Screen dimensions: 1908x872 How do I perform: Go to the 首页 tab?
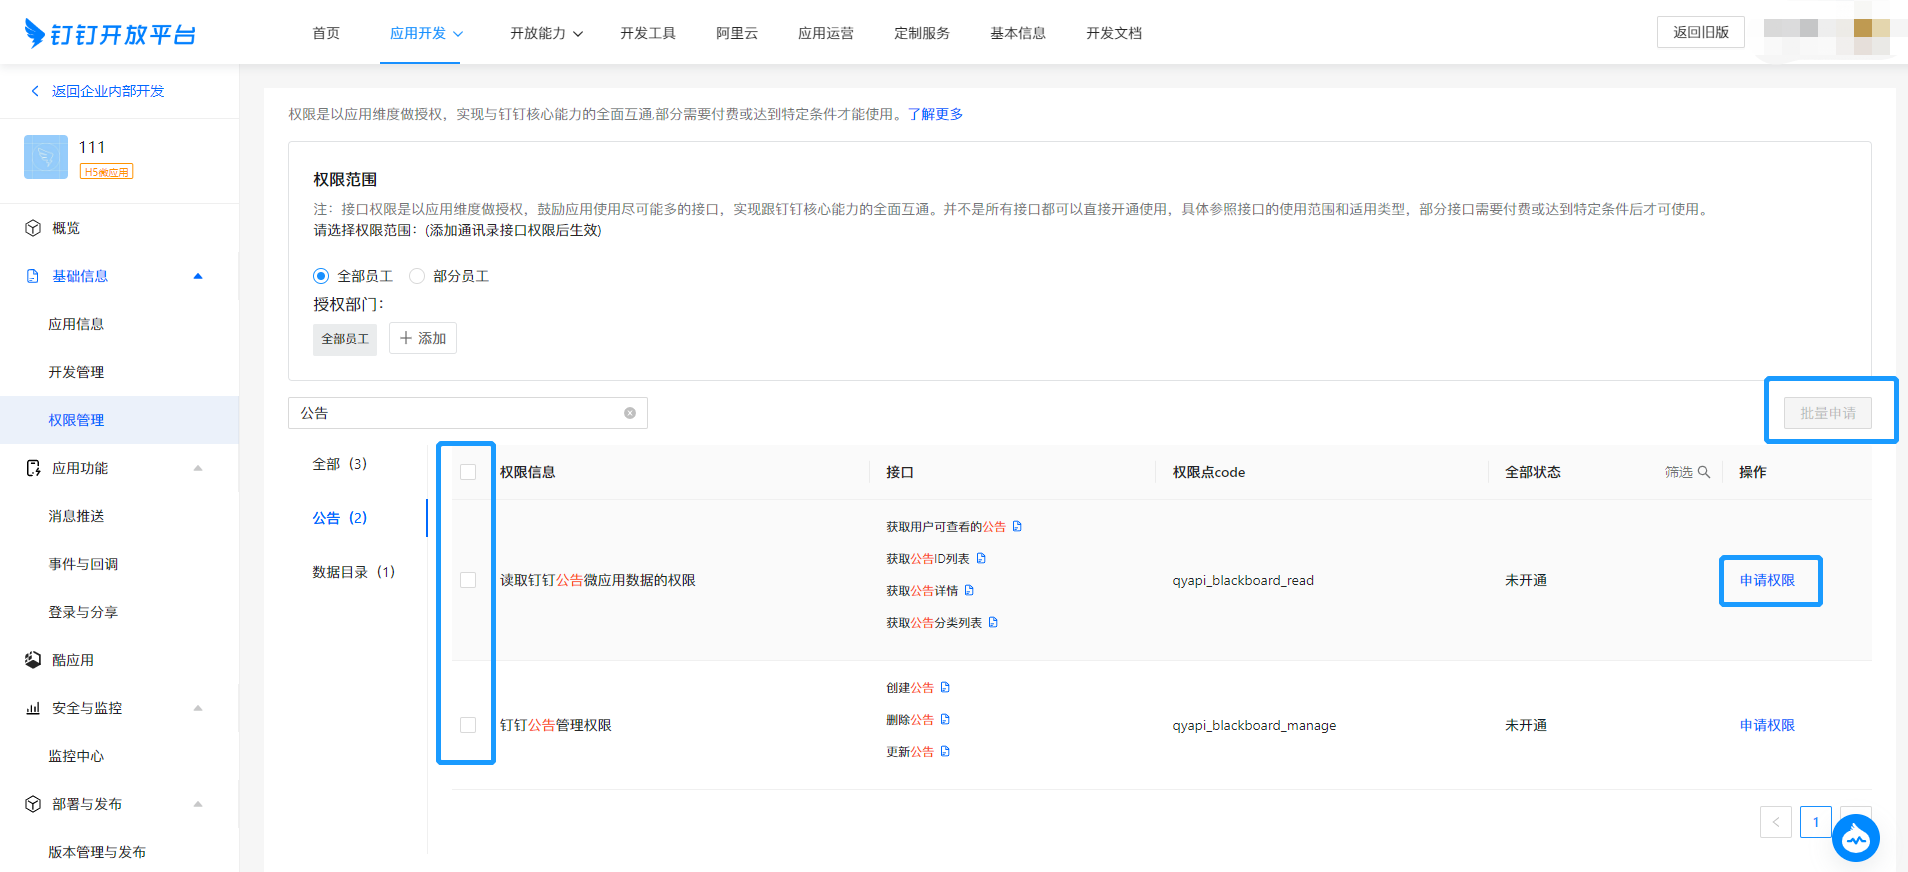coord(326,33)
